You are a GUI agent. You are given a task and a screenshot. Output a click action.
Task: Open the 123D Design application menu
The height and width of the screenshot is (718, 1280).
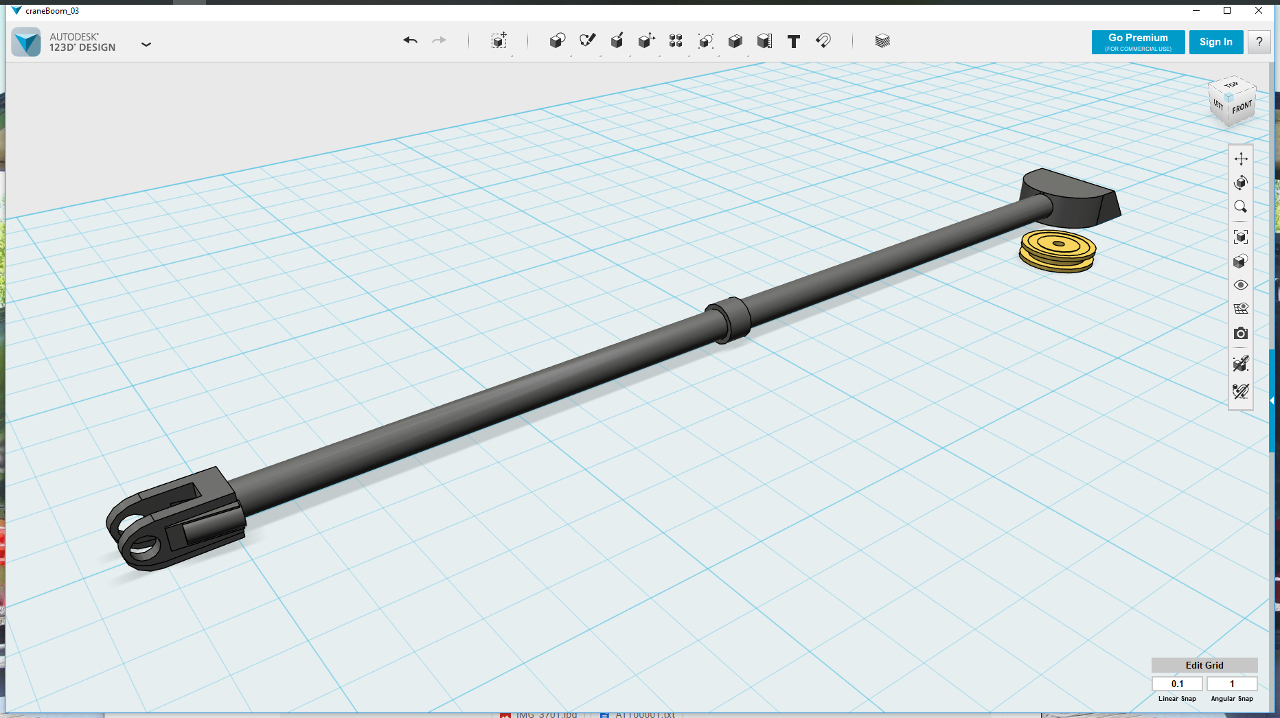(147, 44)
